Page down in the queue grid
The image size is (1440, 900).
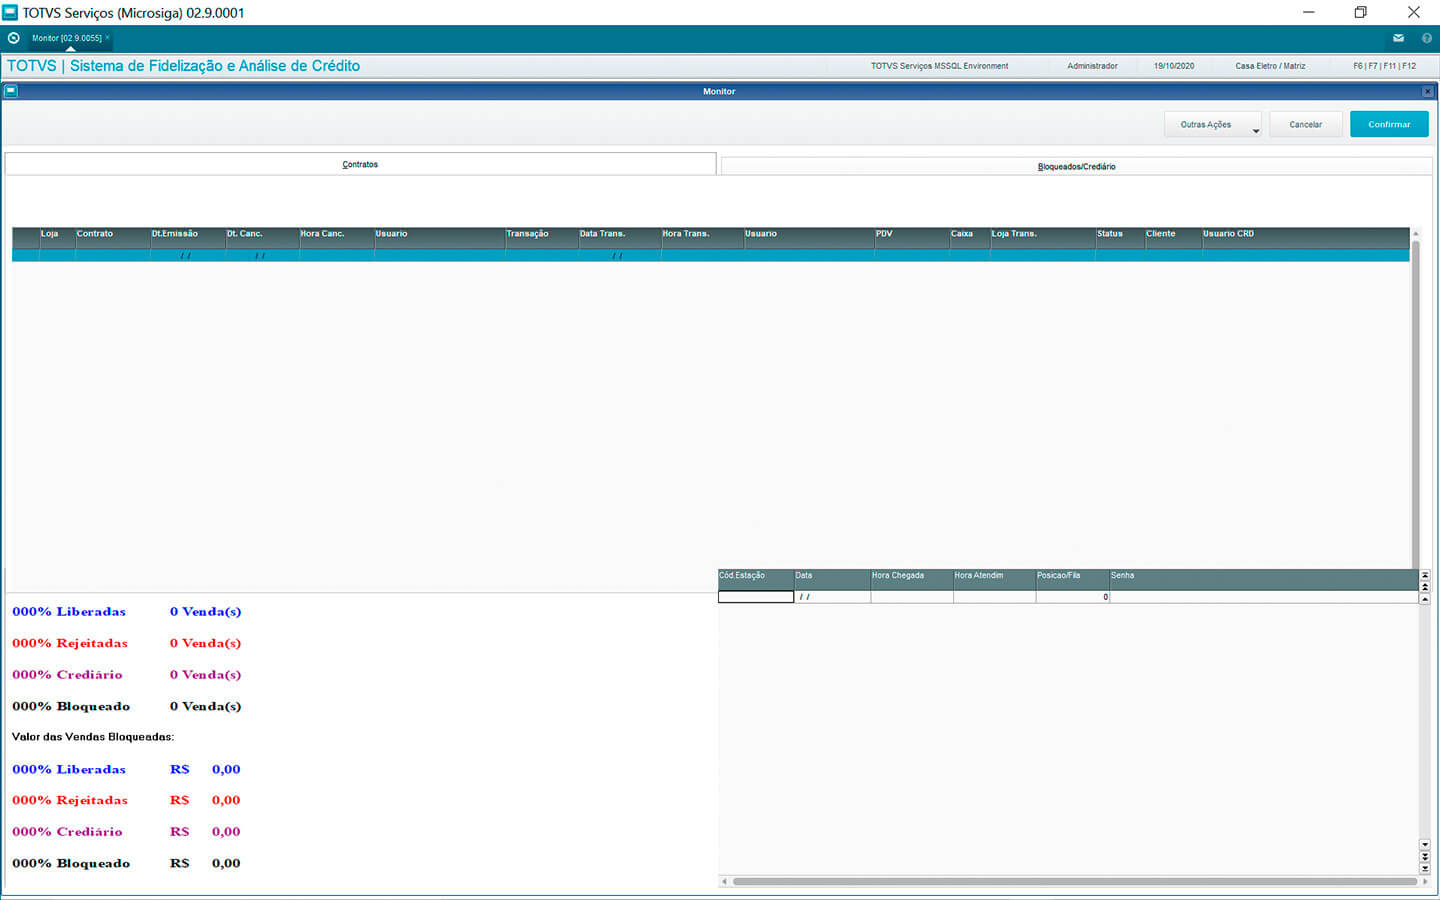click(x=1425, y=857)
